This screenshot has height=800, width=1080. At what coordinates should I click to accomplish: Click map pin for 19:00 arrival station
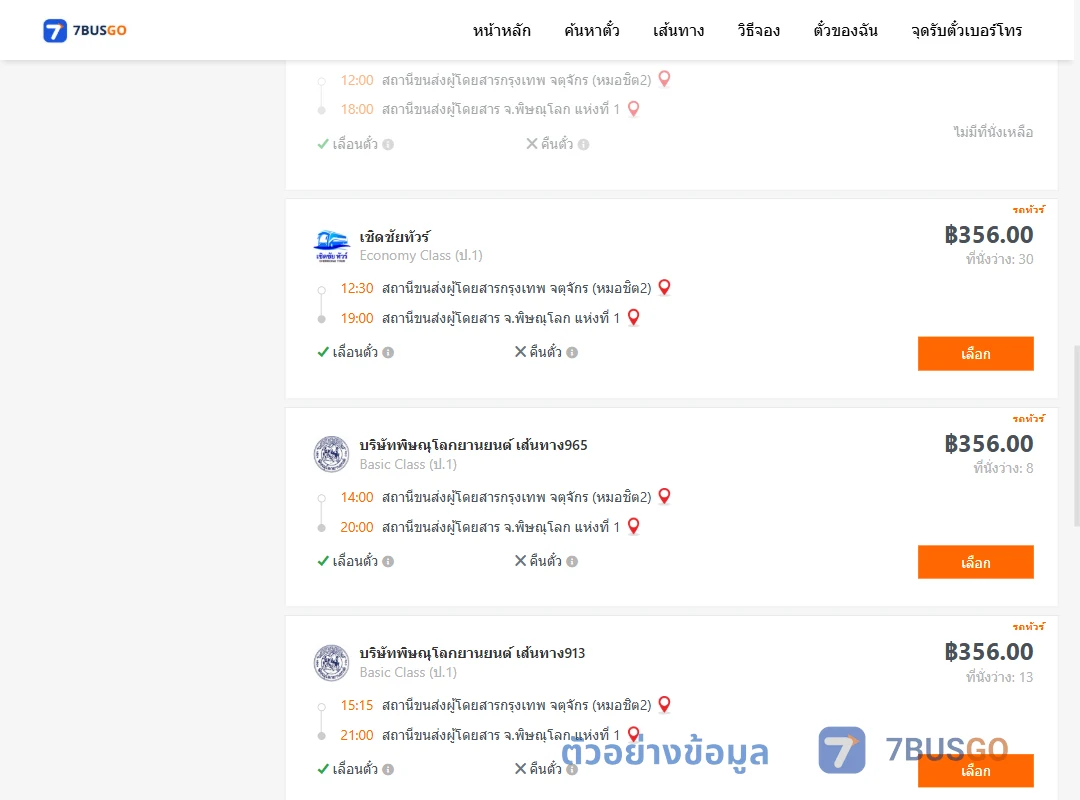634,317
